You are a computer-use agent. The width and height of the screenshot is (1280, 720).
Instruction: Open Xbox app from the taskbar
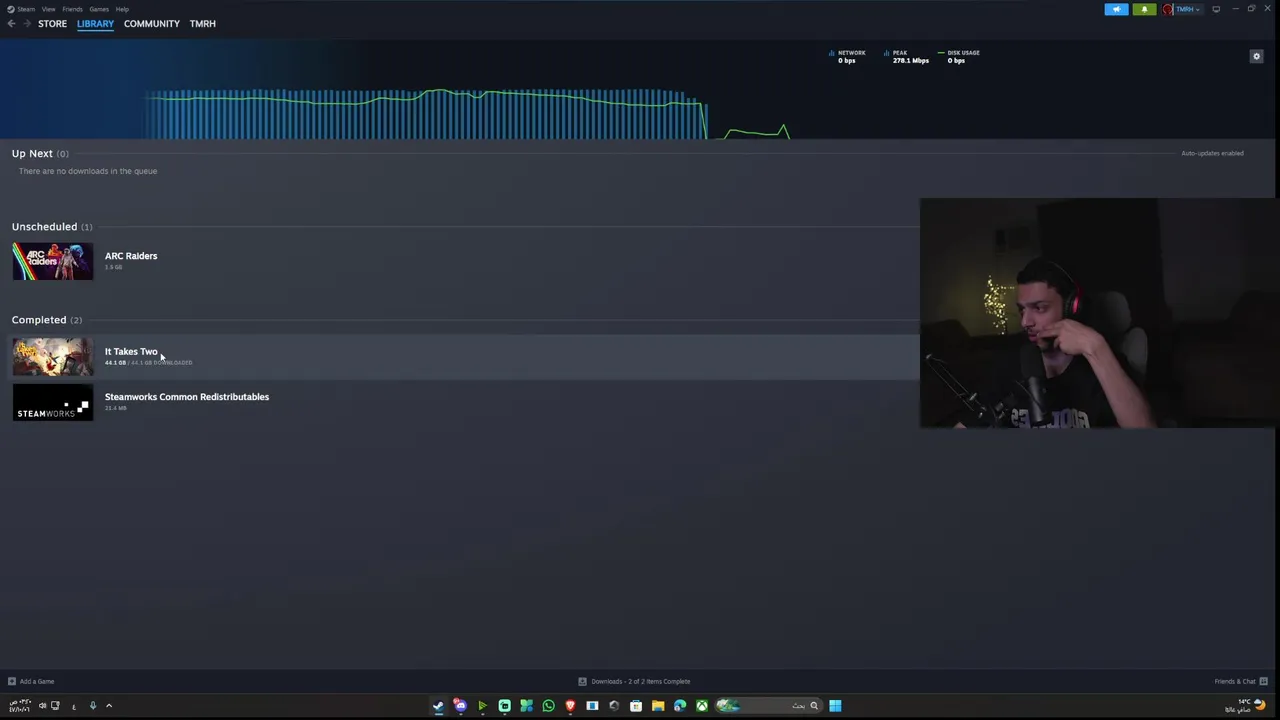click(702, 706)
